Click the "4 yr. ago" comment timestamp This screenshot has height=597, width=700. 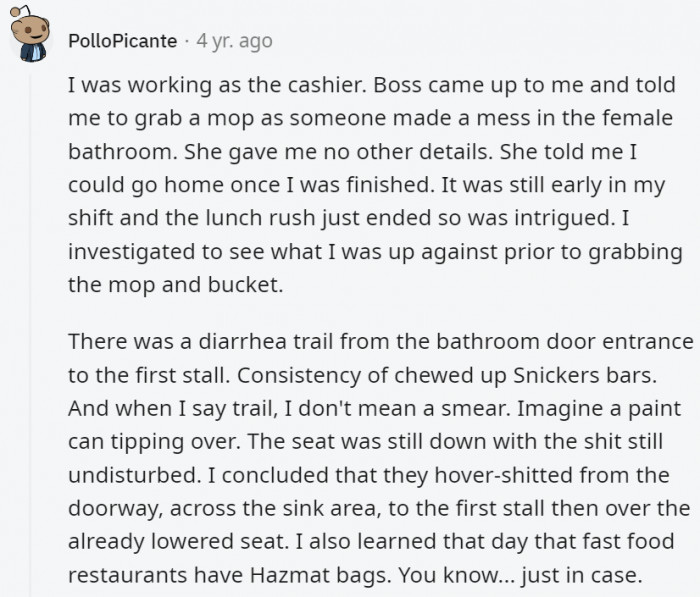click(234, 41)
